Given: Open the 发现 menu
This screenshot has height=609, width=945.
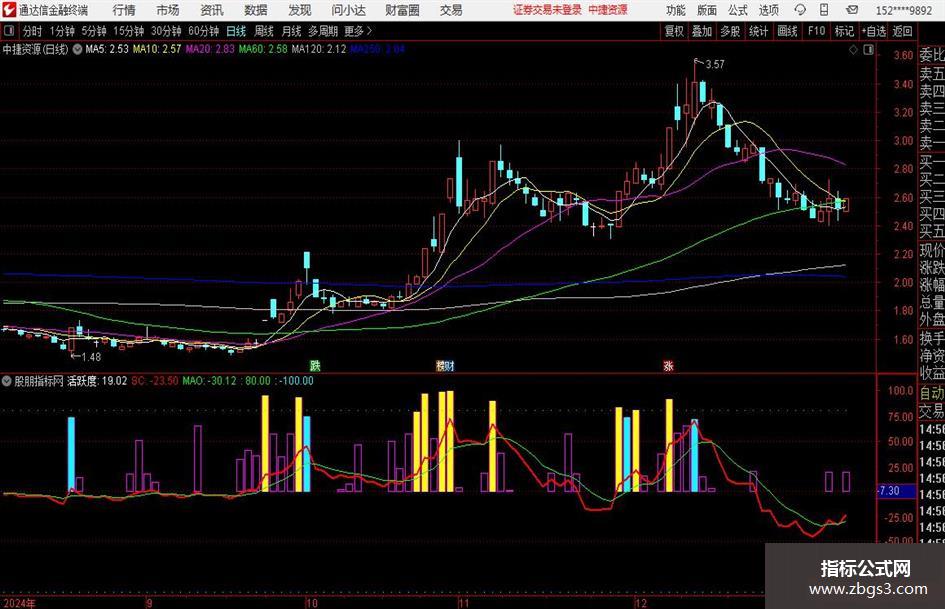Looking at the screenshot, I should click(x=299, y=10).
